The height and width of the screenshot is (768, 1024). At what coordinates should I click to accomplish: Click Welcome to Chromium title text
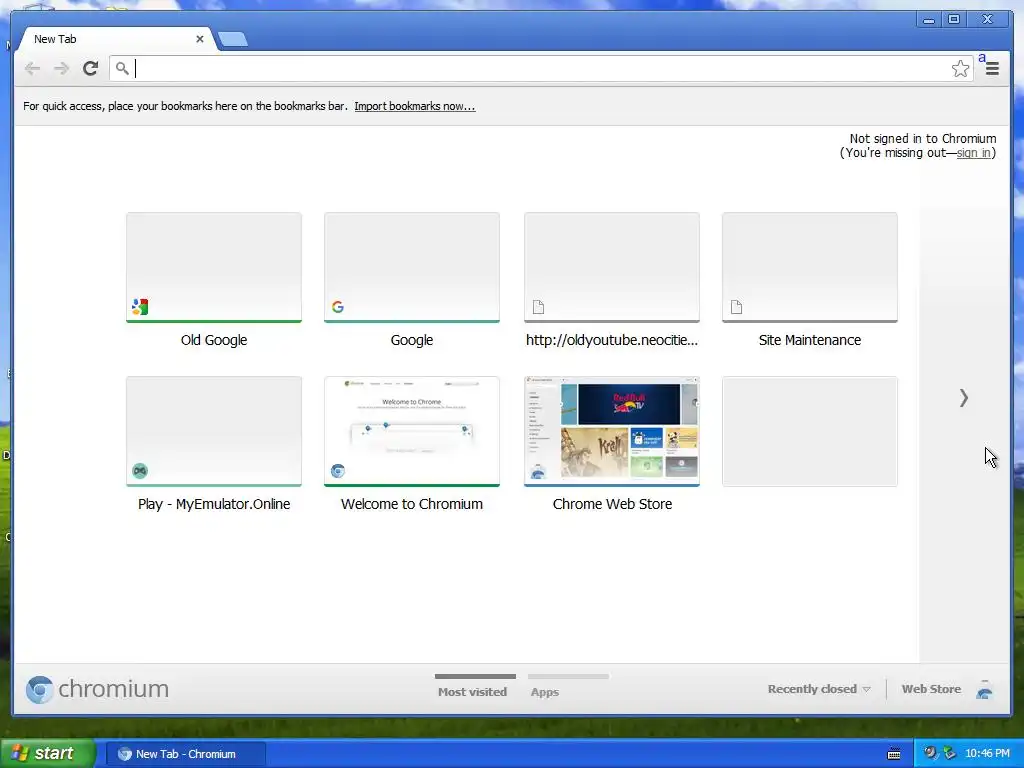pyautogui.click(x=412, y=504)
